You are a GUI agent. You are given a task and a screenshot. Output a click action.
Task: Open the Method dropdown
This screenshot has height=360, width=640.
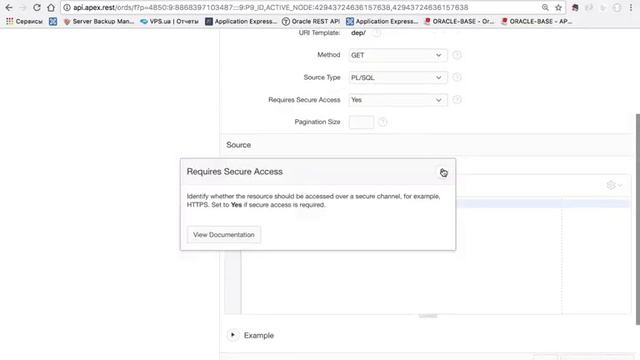pyautogui.click(x=398, y=55)
